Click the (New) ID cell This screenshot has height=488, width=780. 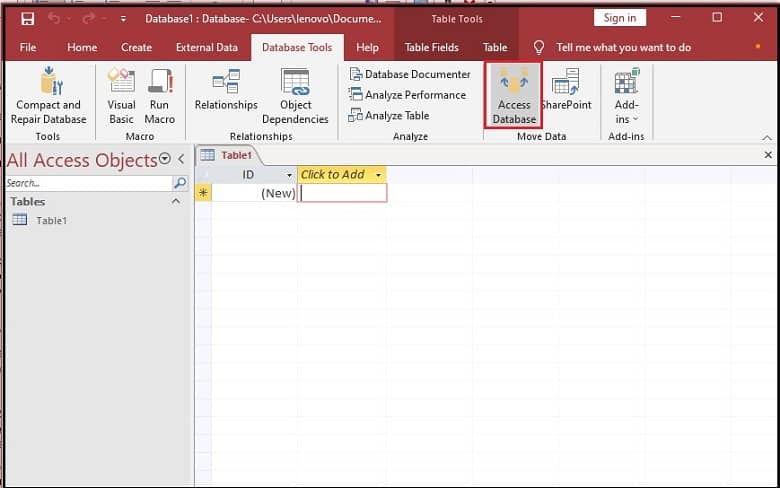tap(254, 193)
